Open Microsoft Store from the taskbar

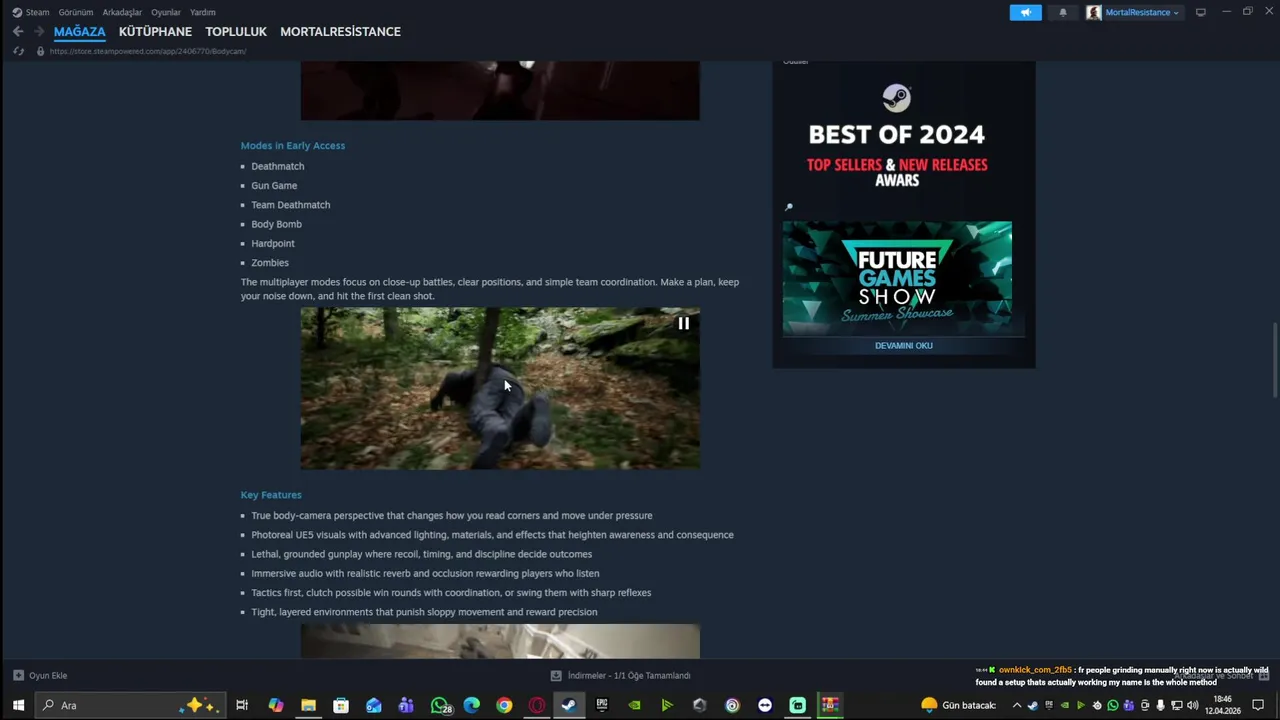(341, 705)
